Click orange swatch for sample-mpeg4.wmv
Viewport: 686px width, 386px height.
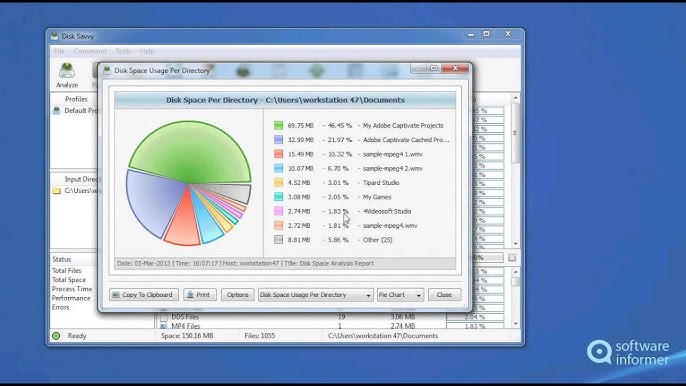pyautogui.click(x=278, y=225)
